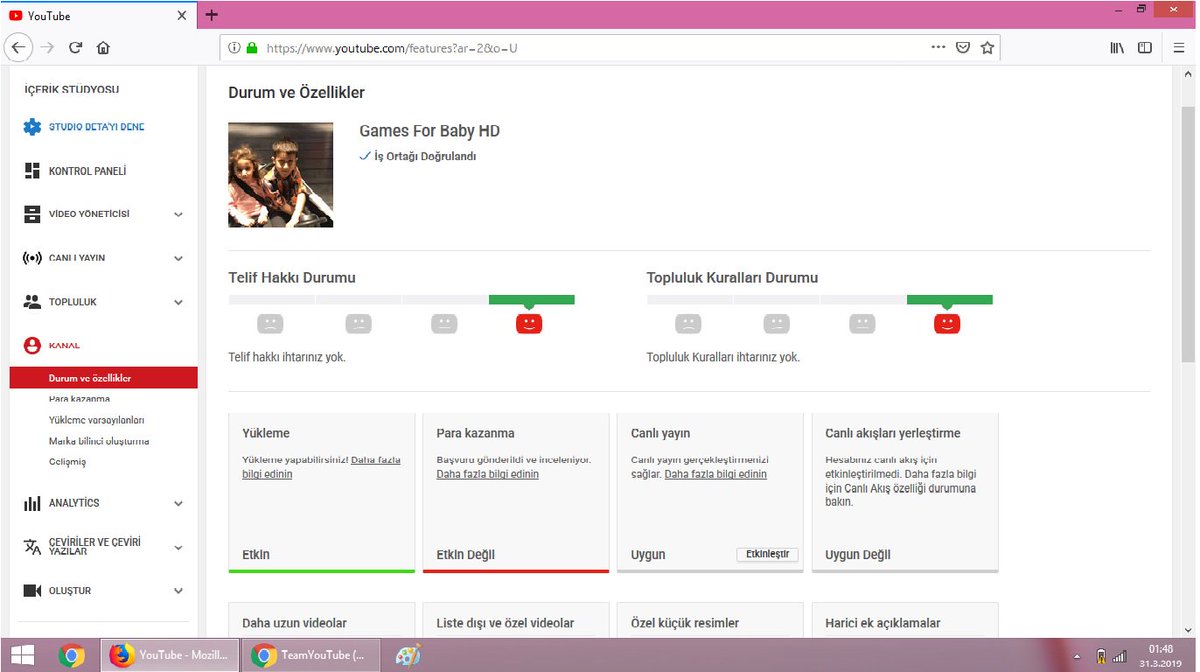The height and width of the screenshot is (672, 1200).
Task: Click the channel profile picture thumbnail
Action: point(280,175)
